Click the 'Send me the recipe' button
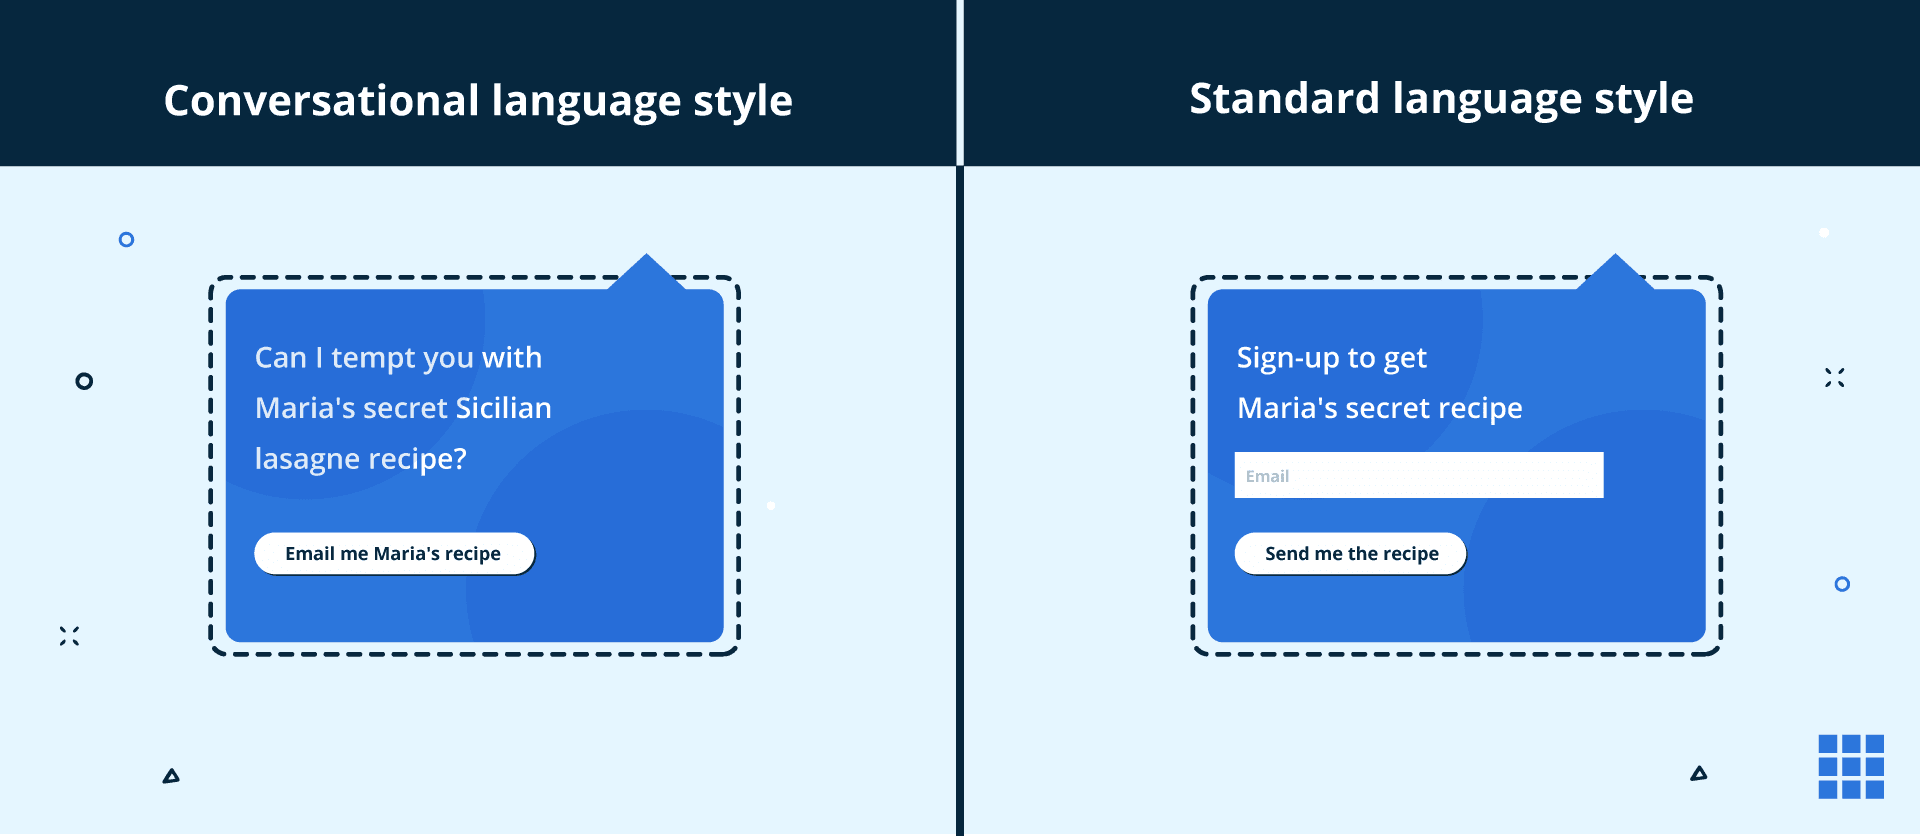This screenshot has width=1920, height=836. [x=1350, y=553]
